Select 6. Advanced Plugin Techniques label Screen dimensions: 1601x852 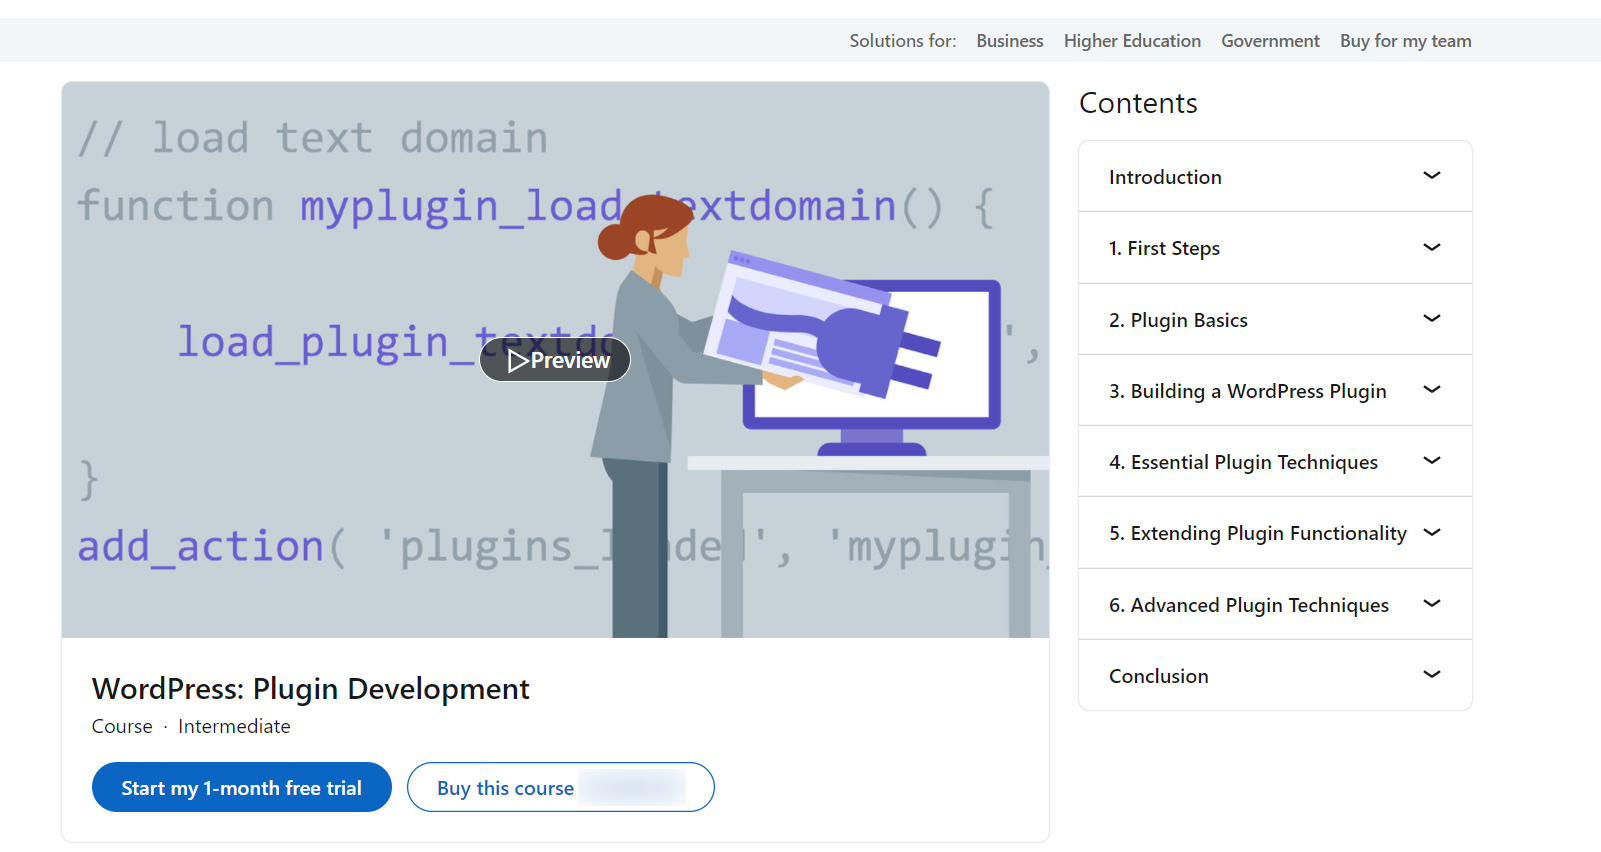[x=1248, y=605]
